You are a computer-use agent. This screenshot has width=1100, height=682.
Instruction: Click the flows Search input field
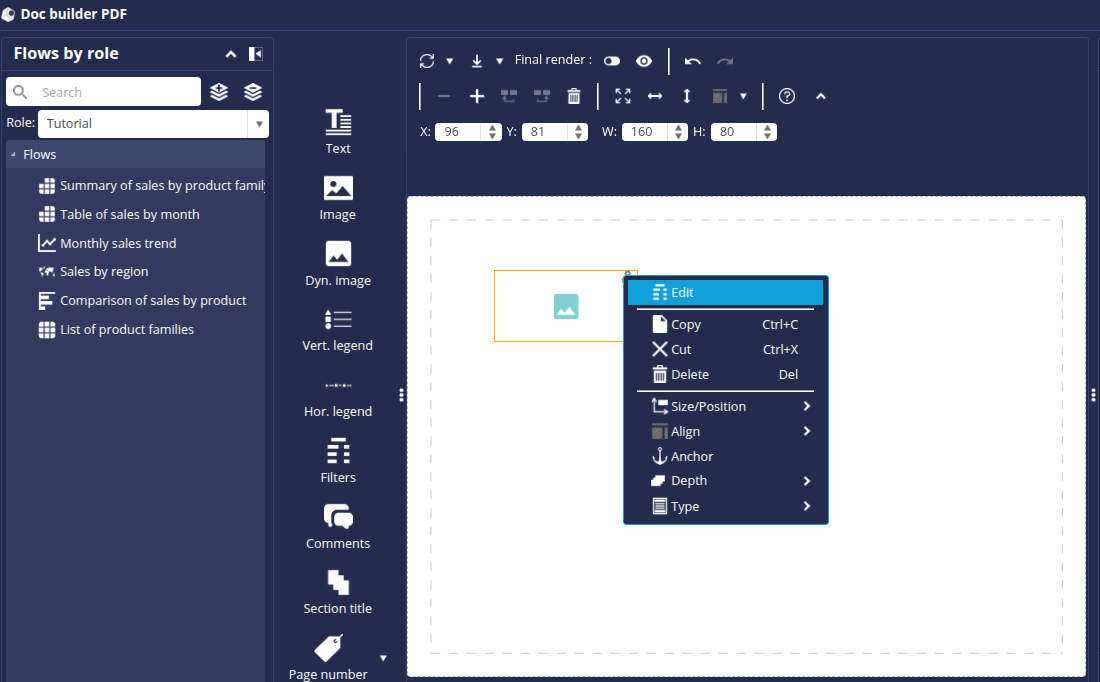click(x=115, y=92)
